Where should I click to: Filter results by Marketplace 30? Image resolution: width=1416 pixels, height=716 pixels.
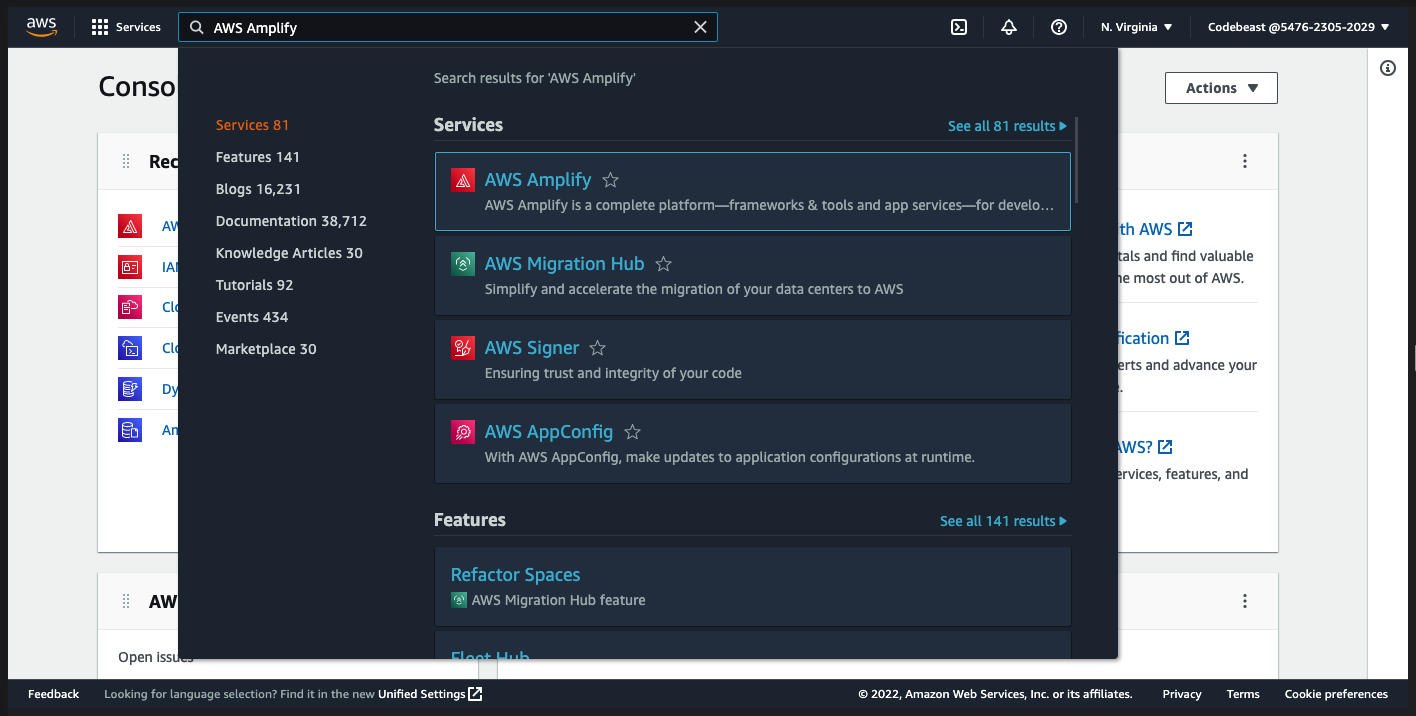click(x=266, y=349)
